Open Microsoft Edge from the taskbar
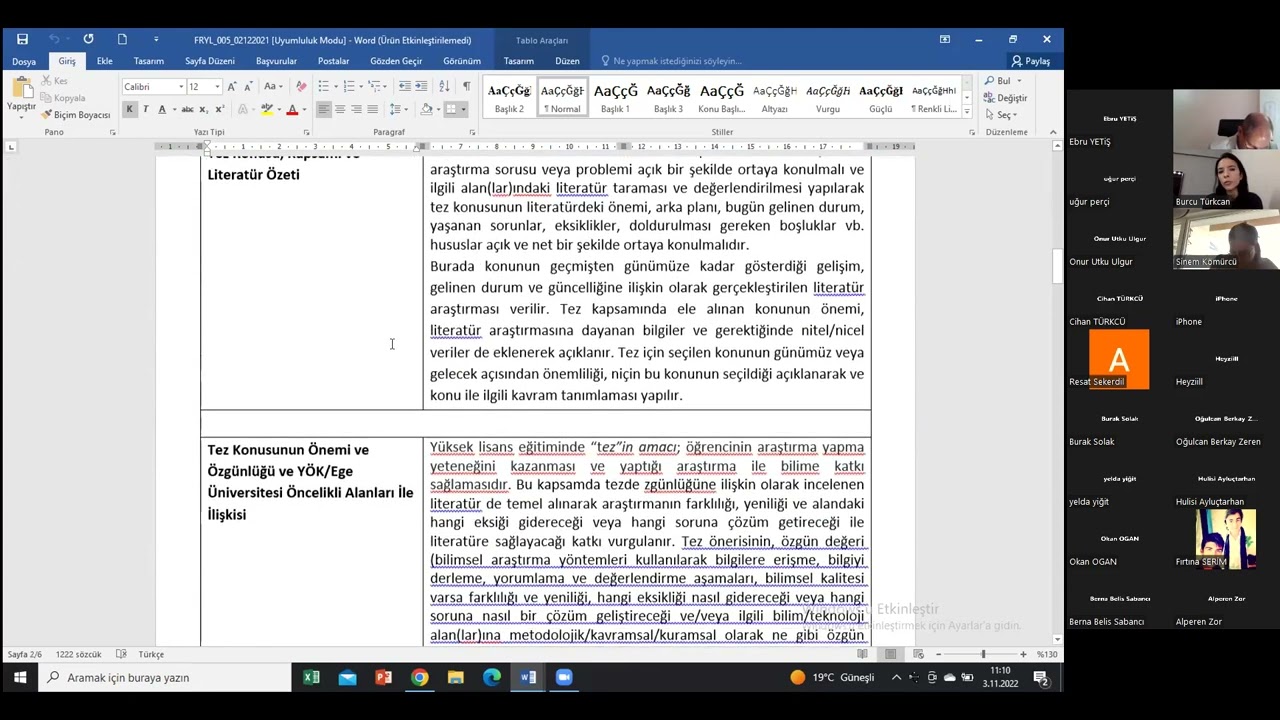 tap(492, 677)
